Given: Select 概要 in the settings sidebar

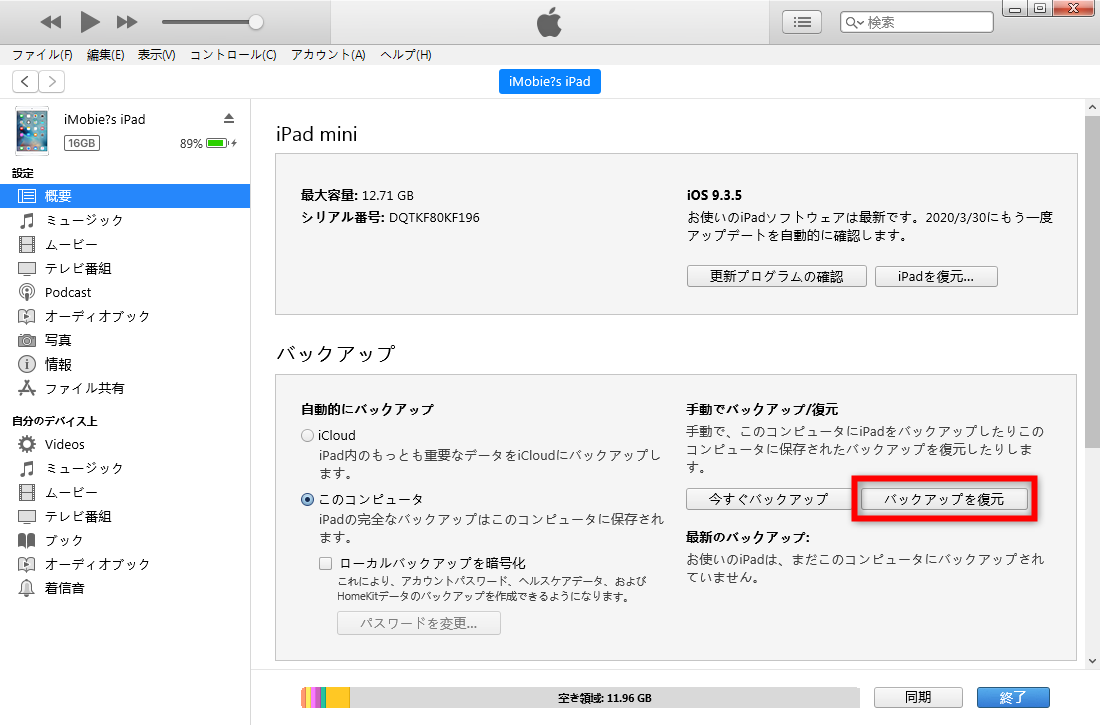Looking at the screenshot, I should point(125,196).
